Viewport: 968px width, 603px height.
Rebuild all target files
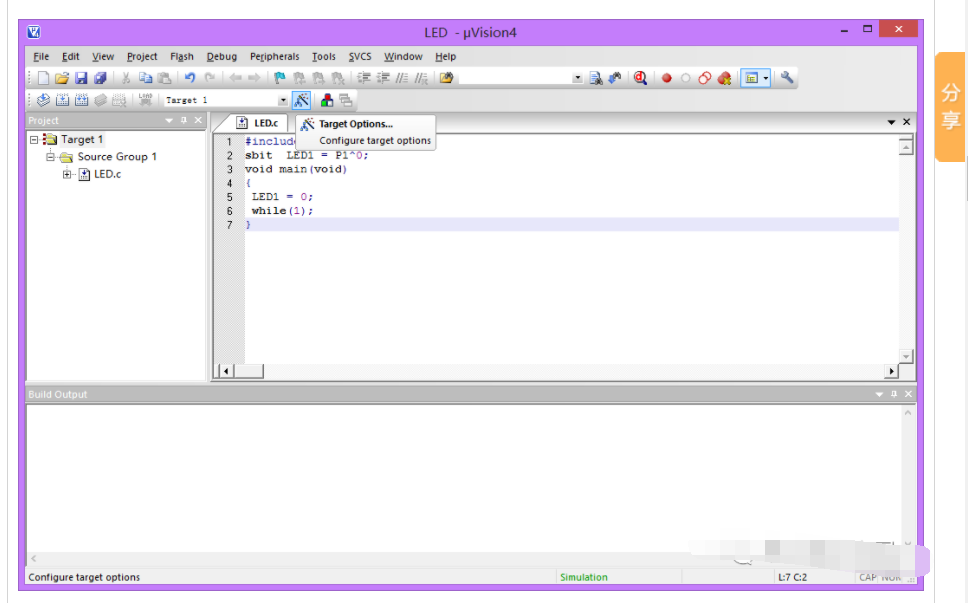point(81,100)
